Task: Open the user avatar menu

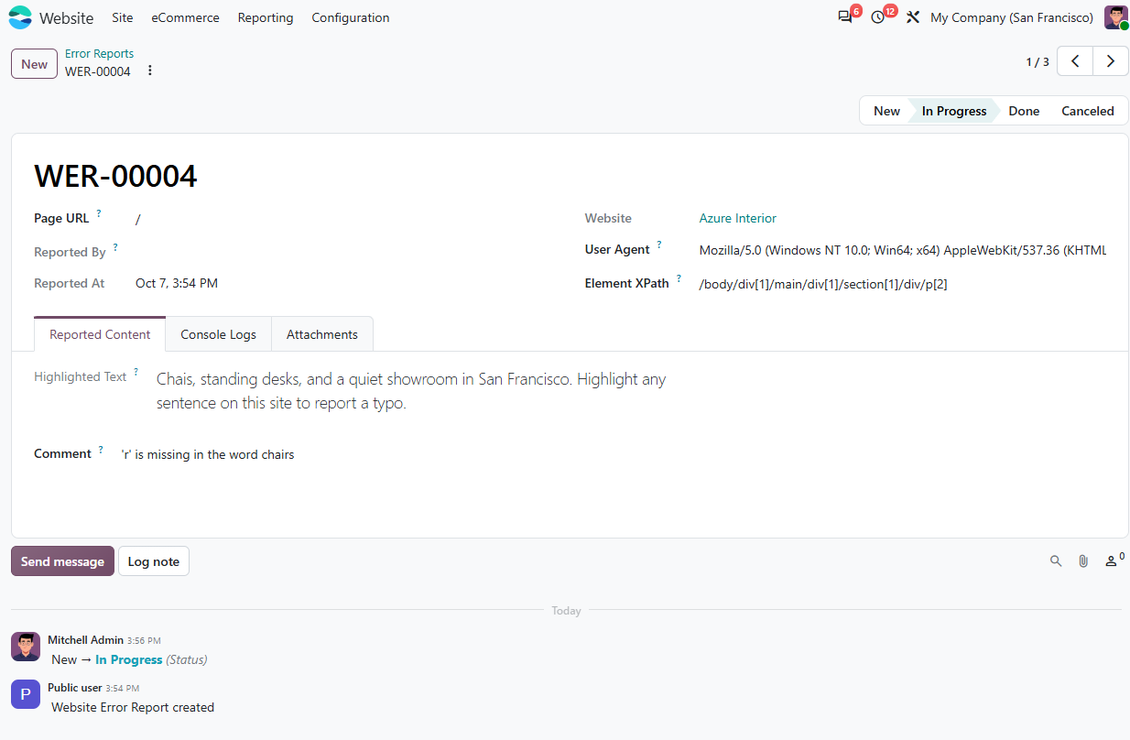Action: coord(1115,17)
